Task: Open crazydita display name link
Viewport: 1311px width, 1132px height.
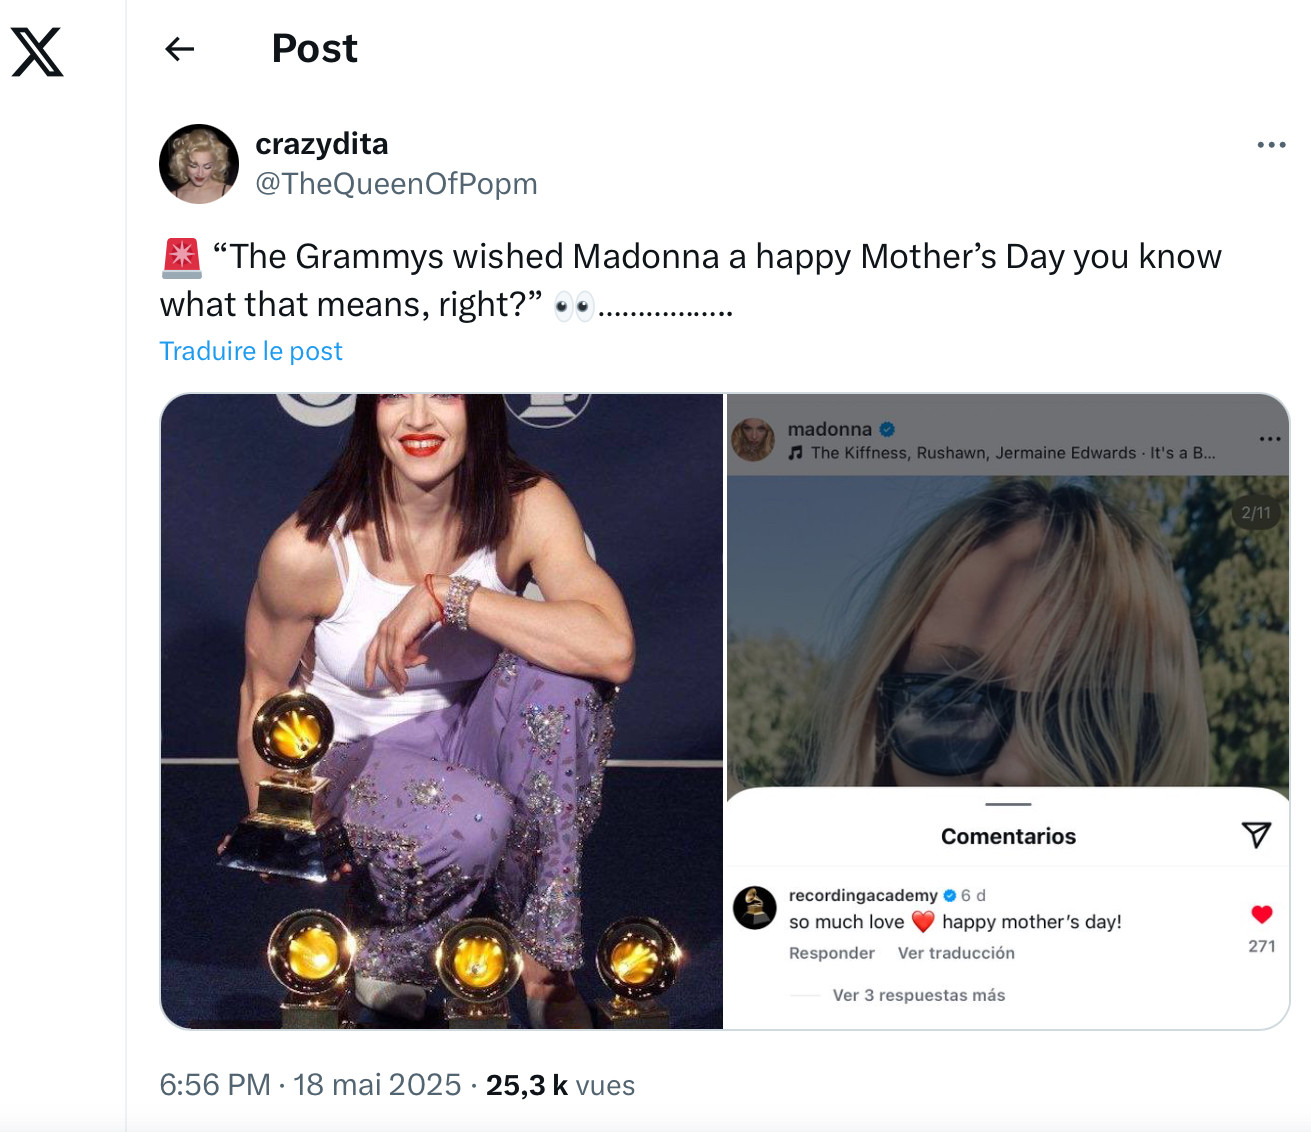Action: click(321, 144)
